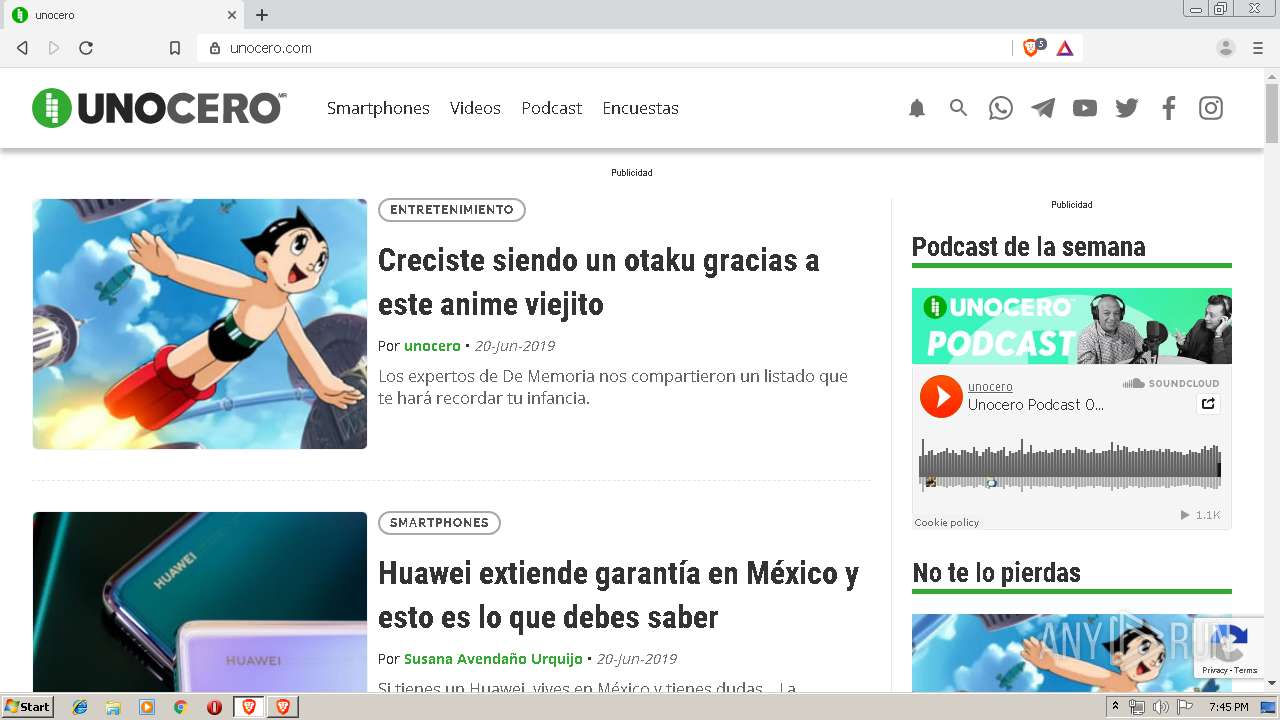This screenshot has height=720, width=1280.
Task: Open the Videos menu item
Action: click(x=475, y=108)
